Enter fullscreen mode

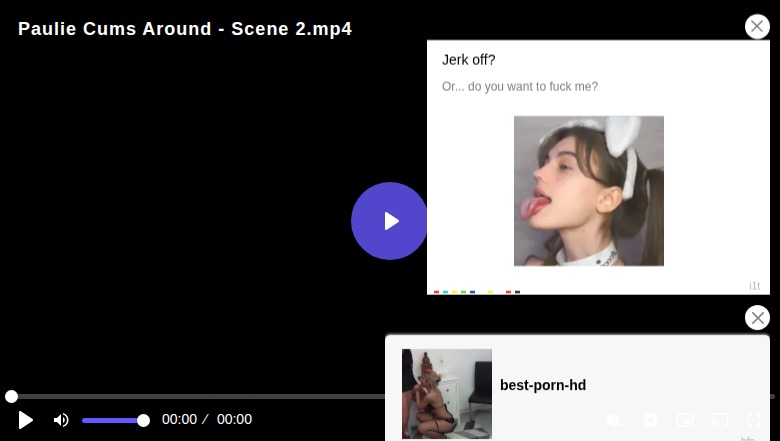tap(754, 420)
